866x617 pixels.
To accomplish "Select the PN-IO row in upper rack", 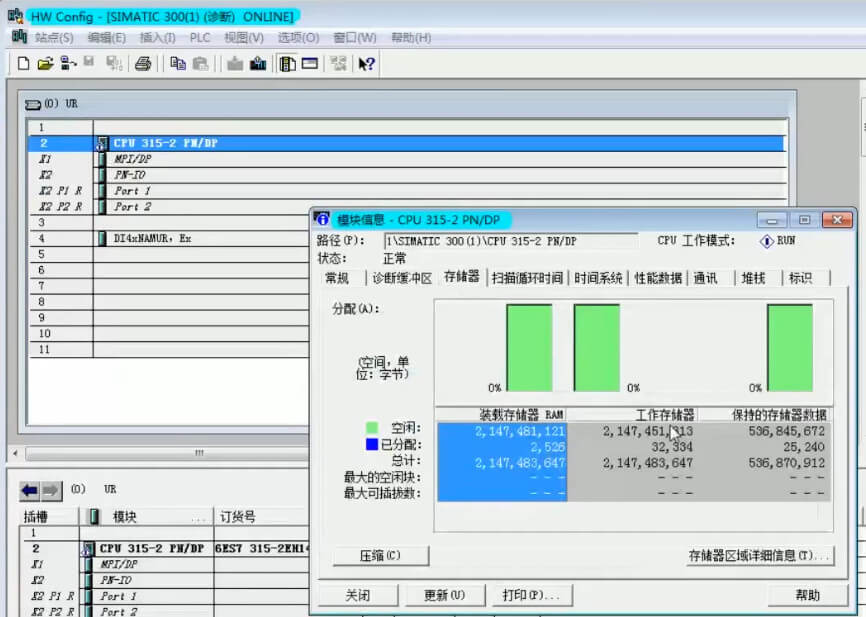I will tap(407, 175).
